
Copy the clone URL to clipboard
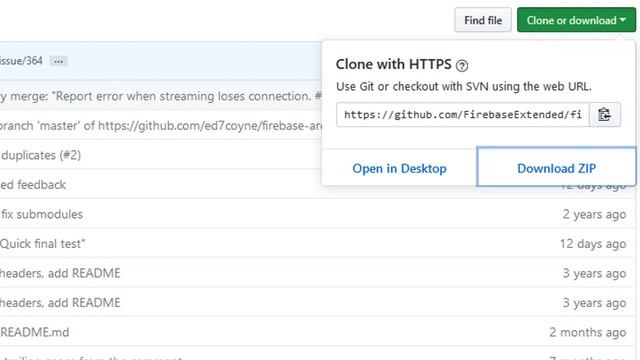pyautogui.click(x=604, y=115)
